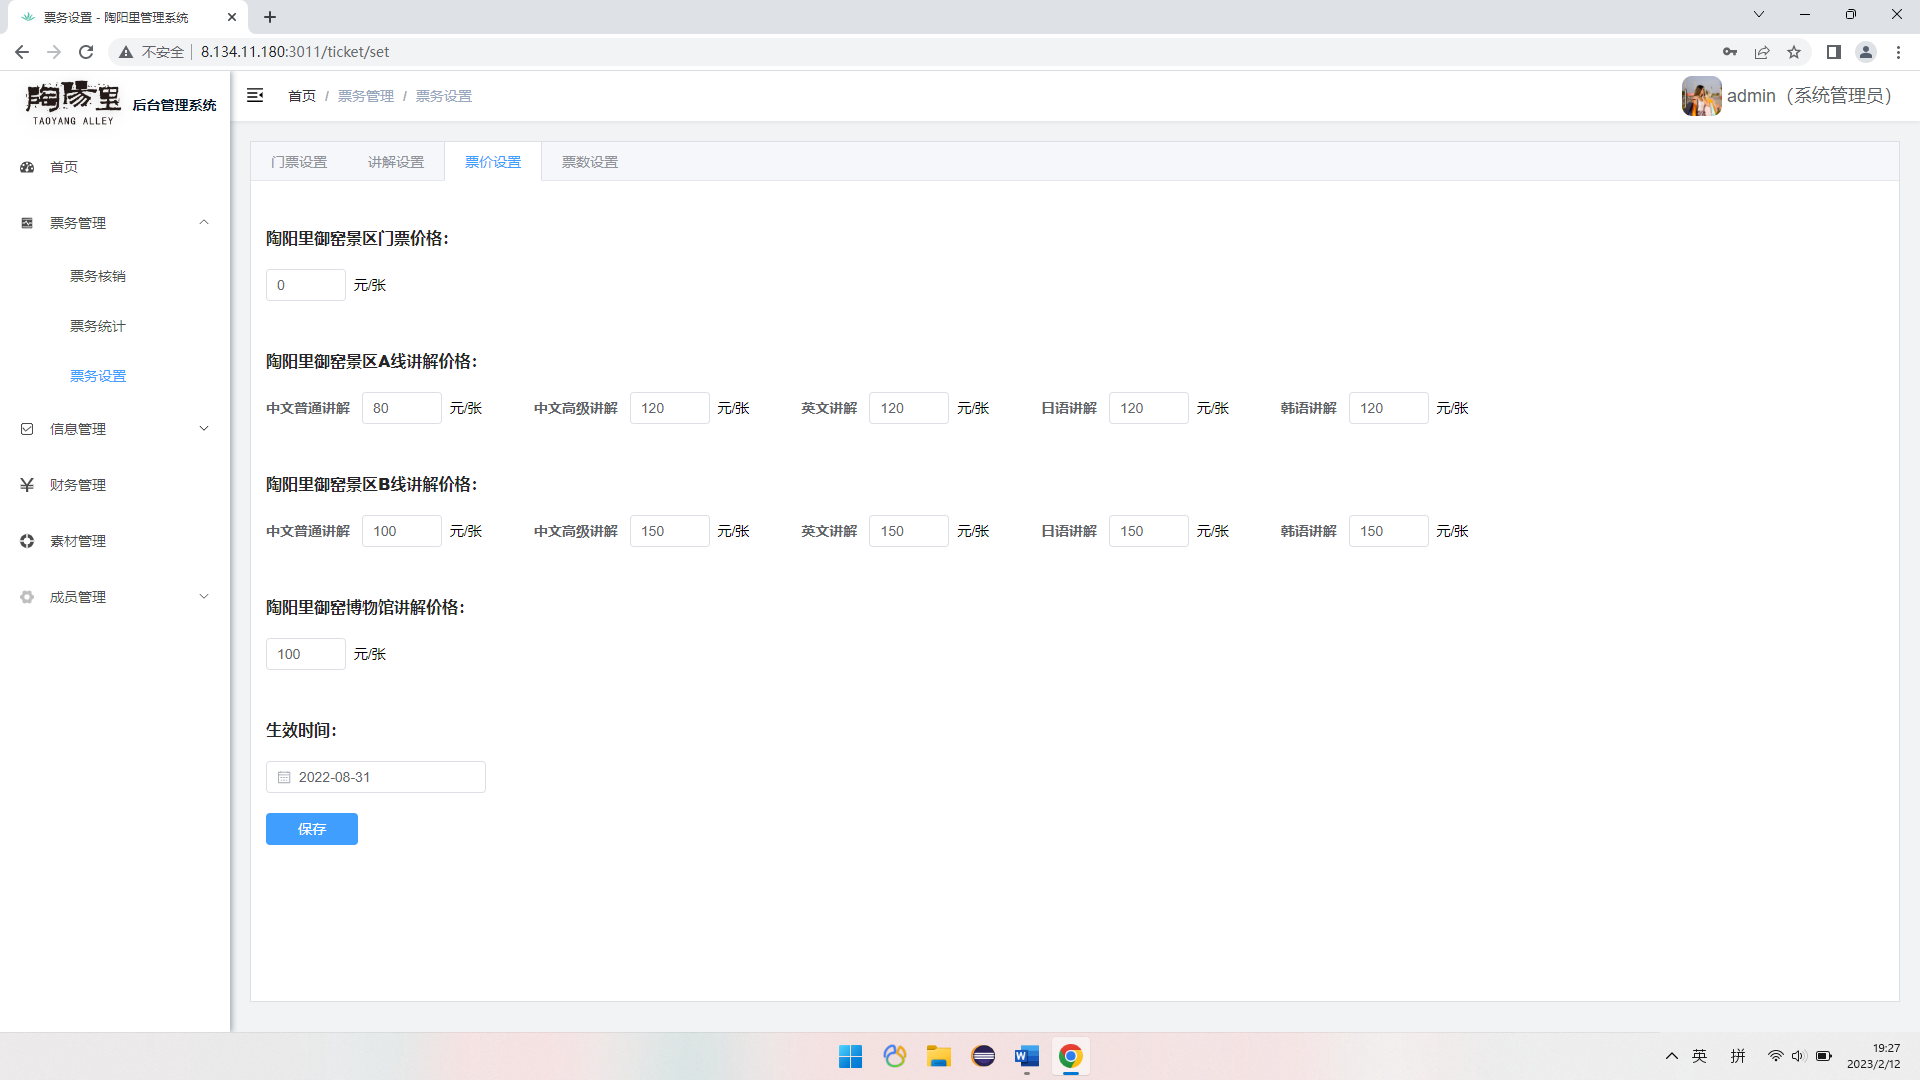Screen dimensions: 1920x1080
Task: Bookmark page with the star icon
Action: coord(1794,52)
